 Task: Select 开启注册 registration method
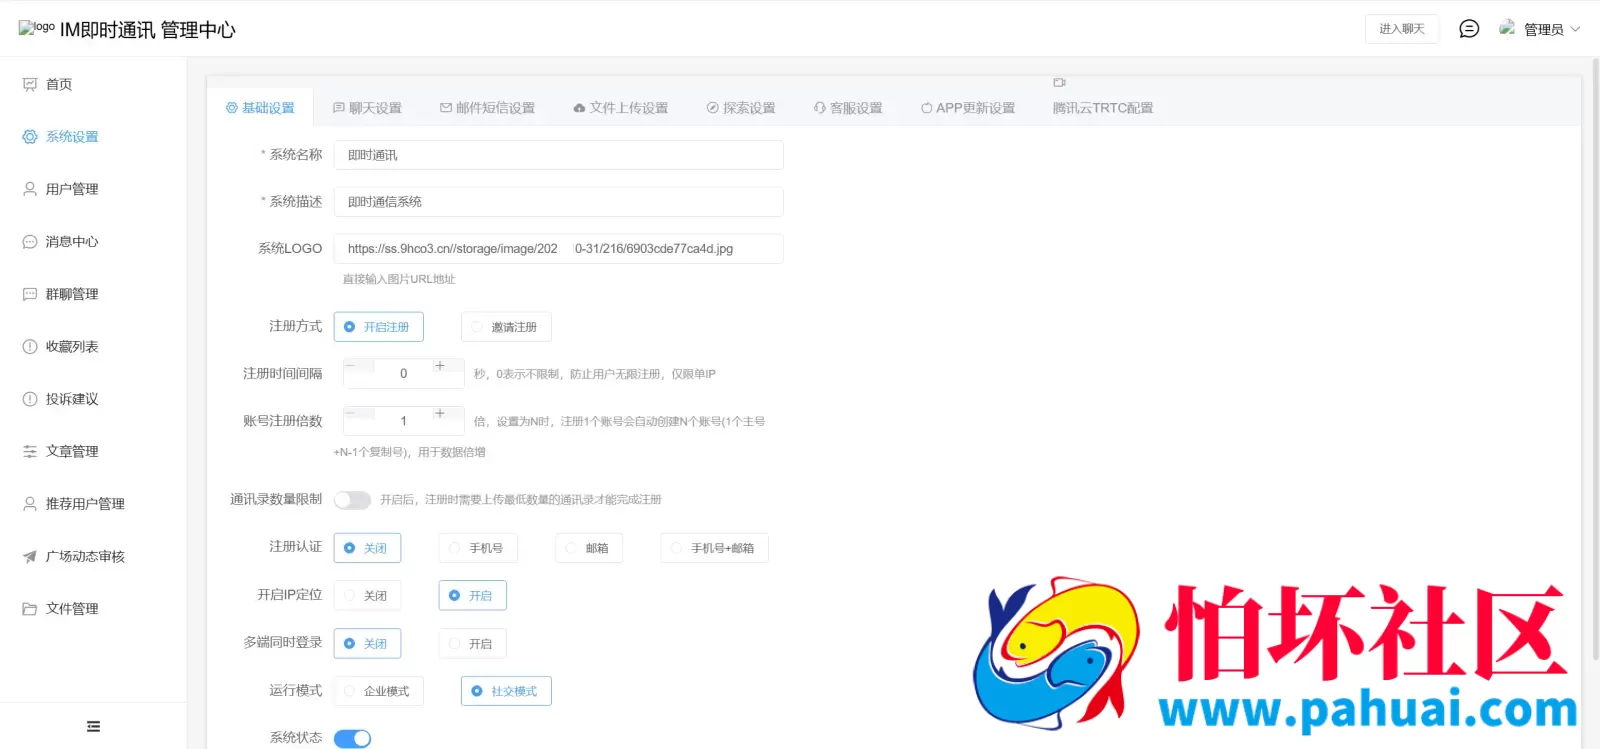pos(378,327)
